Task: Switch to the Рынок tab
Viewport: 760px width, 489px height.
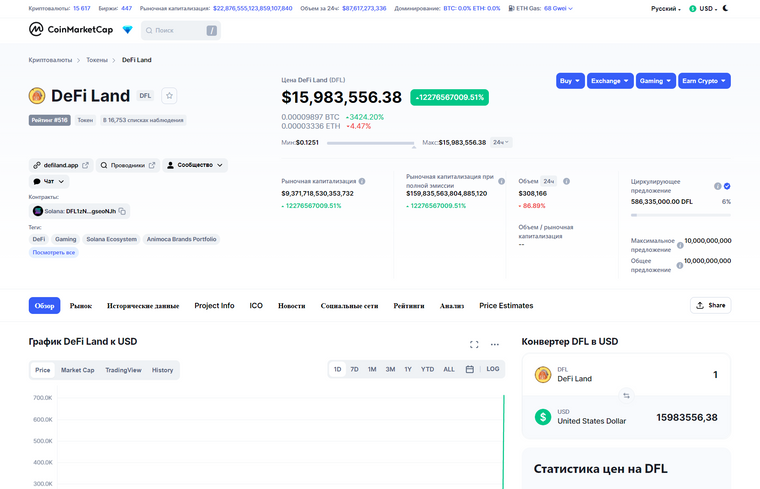Action: point(81,306)
